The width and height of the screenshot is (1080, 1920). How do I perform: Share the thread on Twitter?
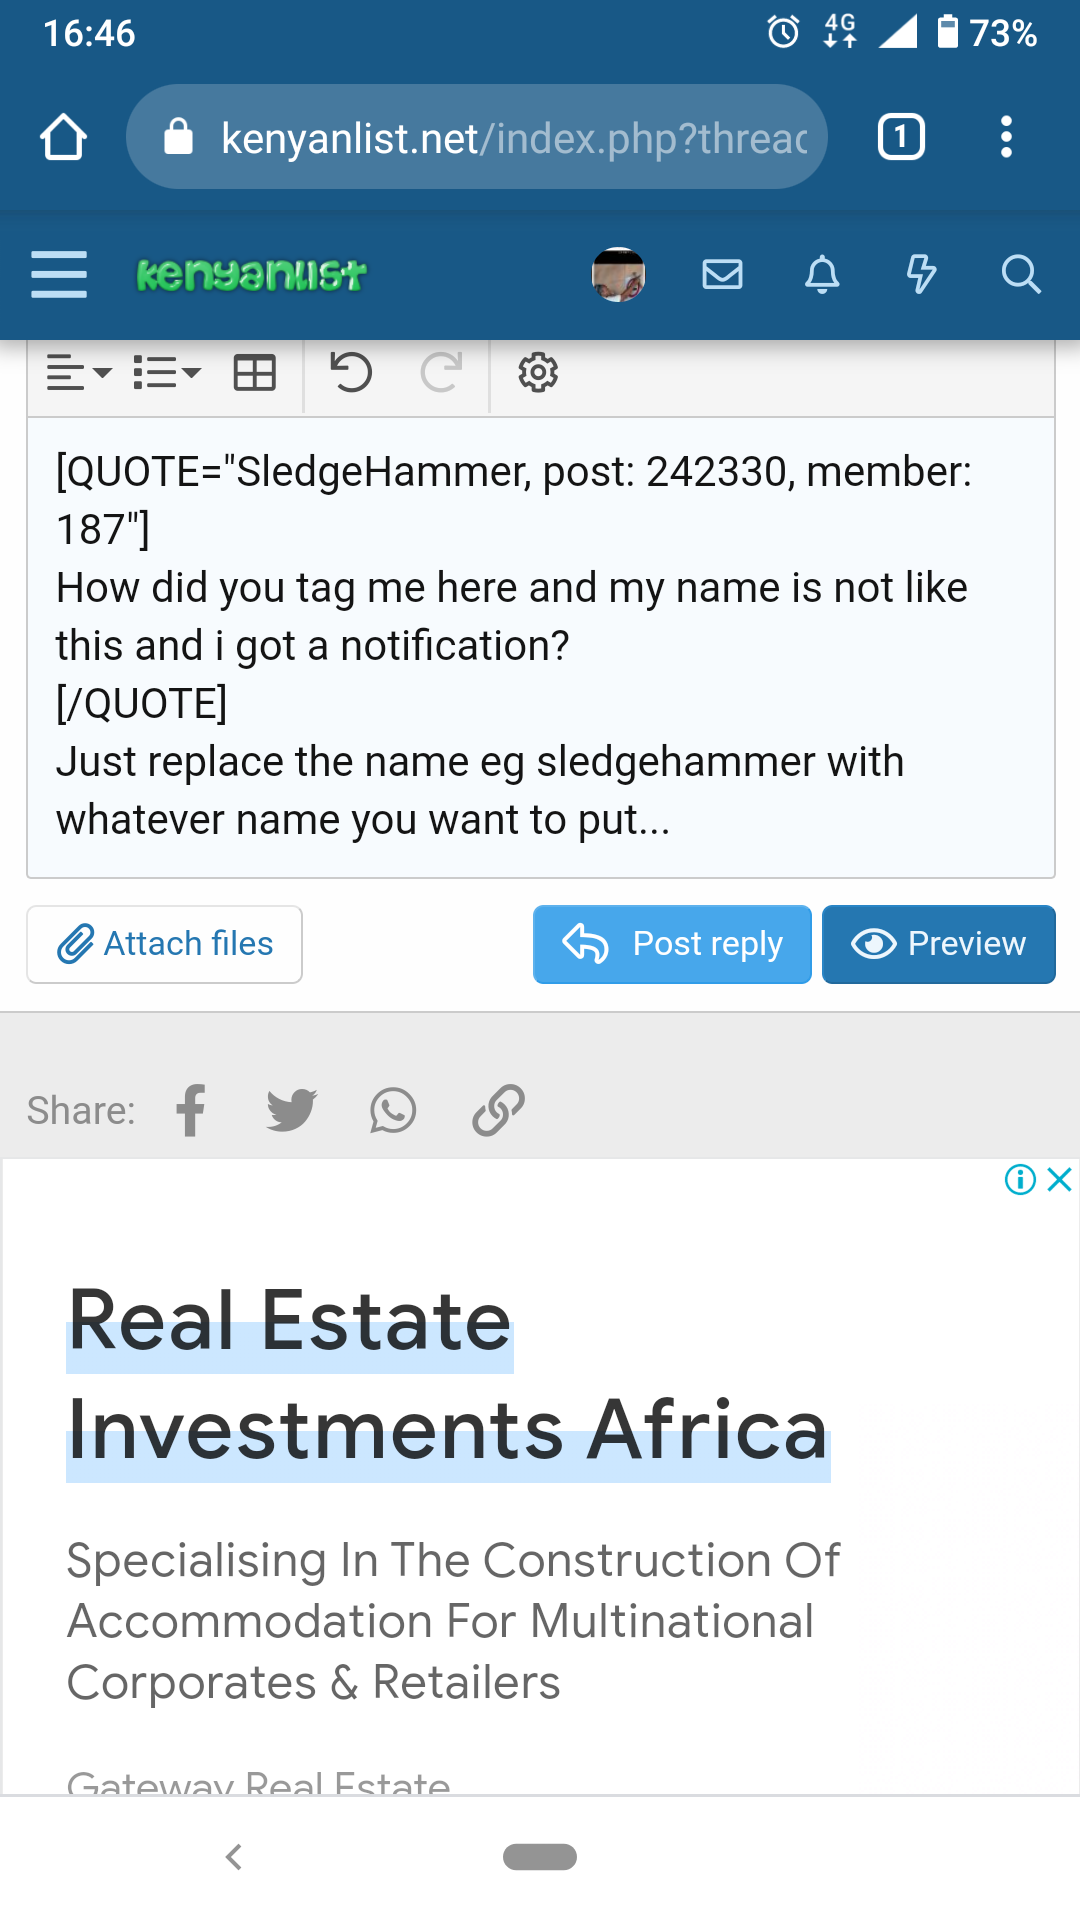tap(292, 1110)
